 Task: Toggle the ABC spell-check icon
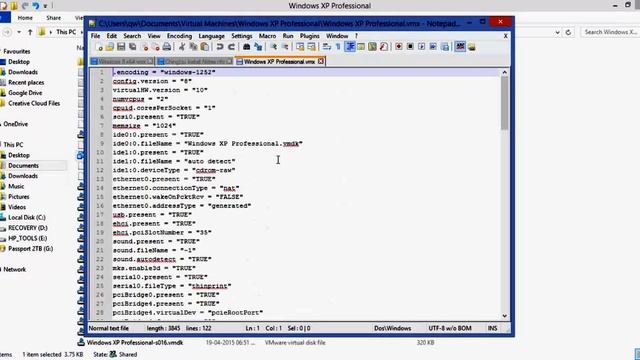[x=460, y=47]
